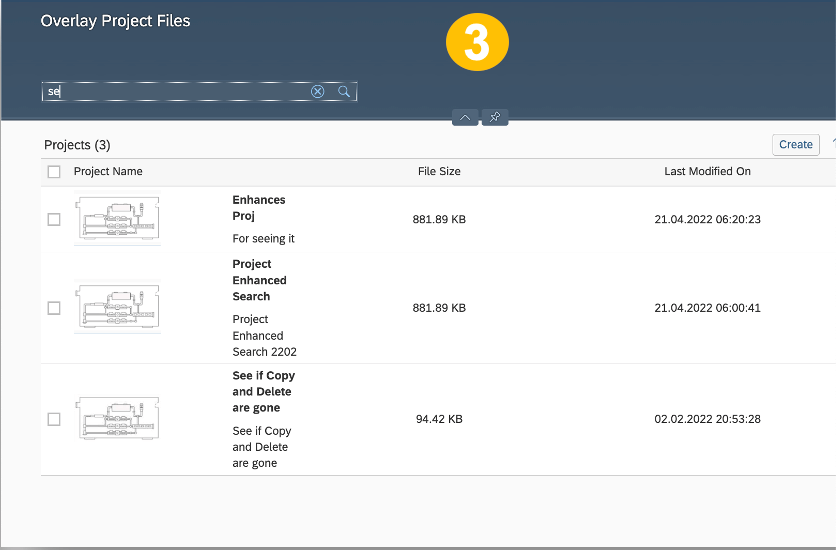Open See if Copy and Delete title
The image size is (836, 550).
tap(264, 392)
